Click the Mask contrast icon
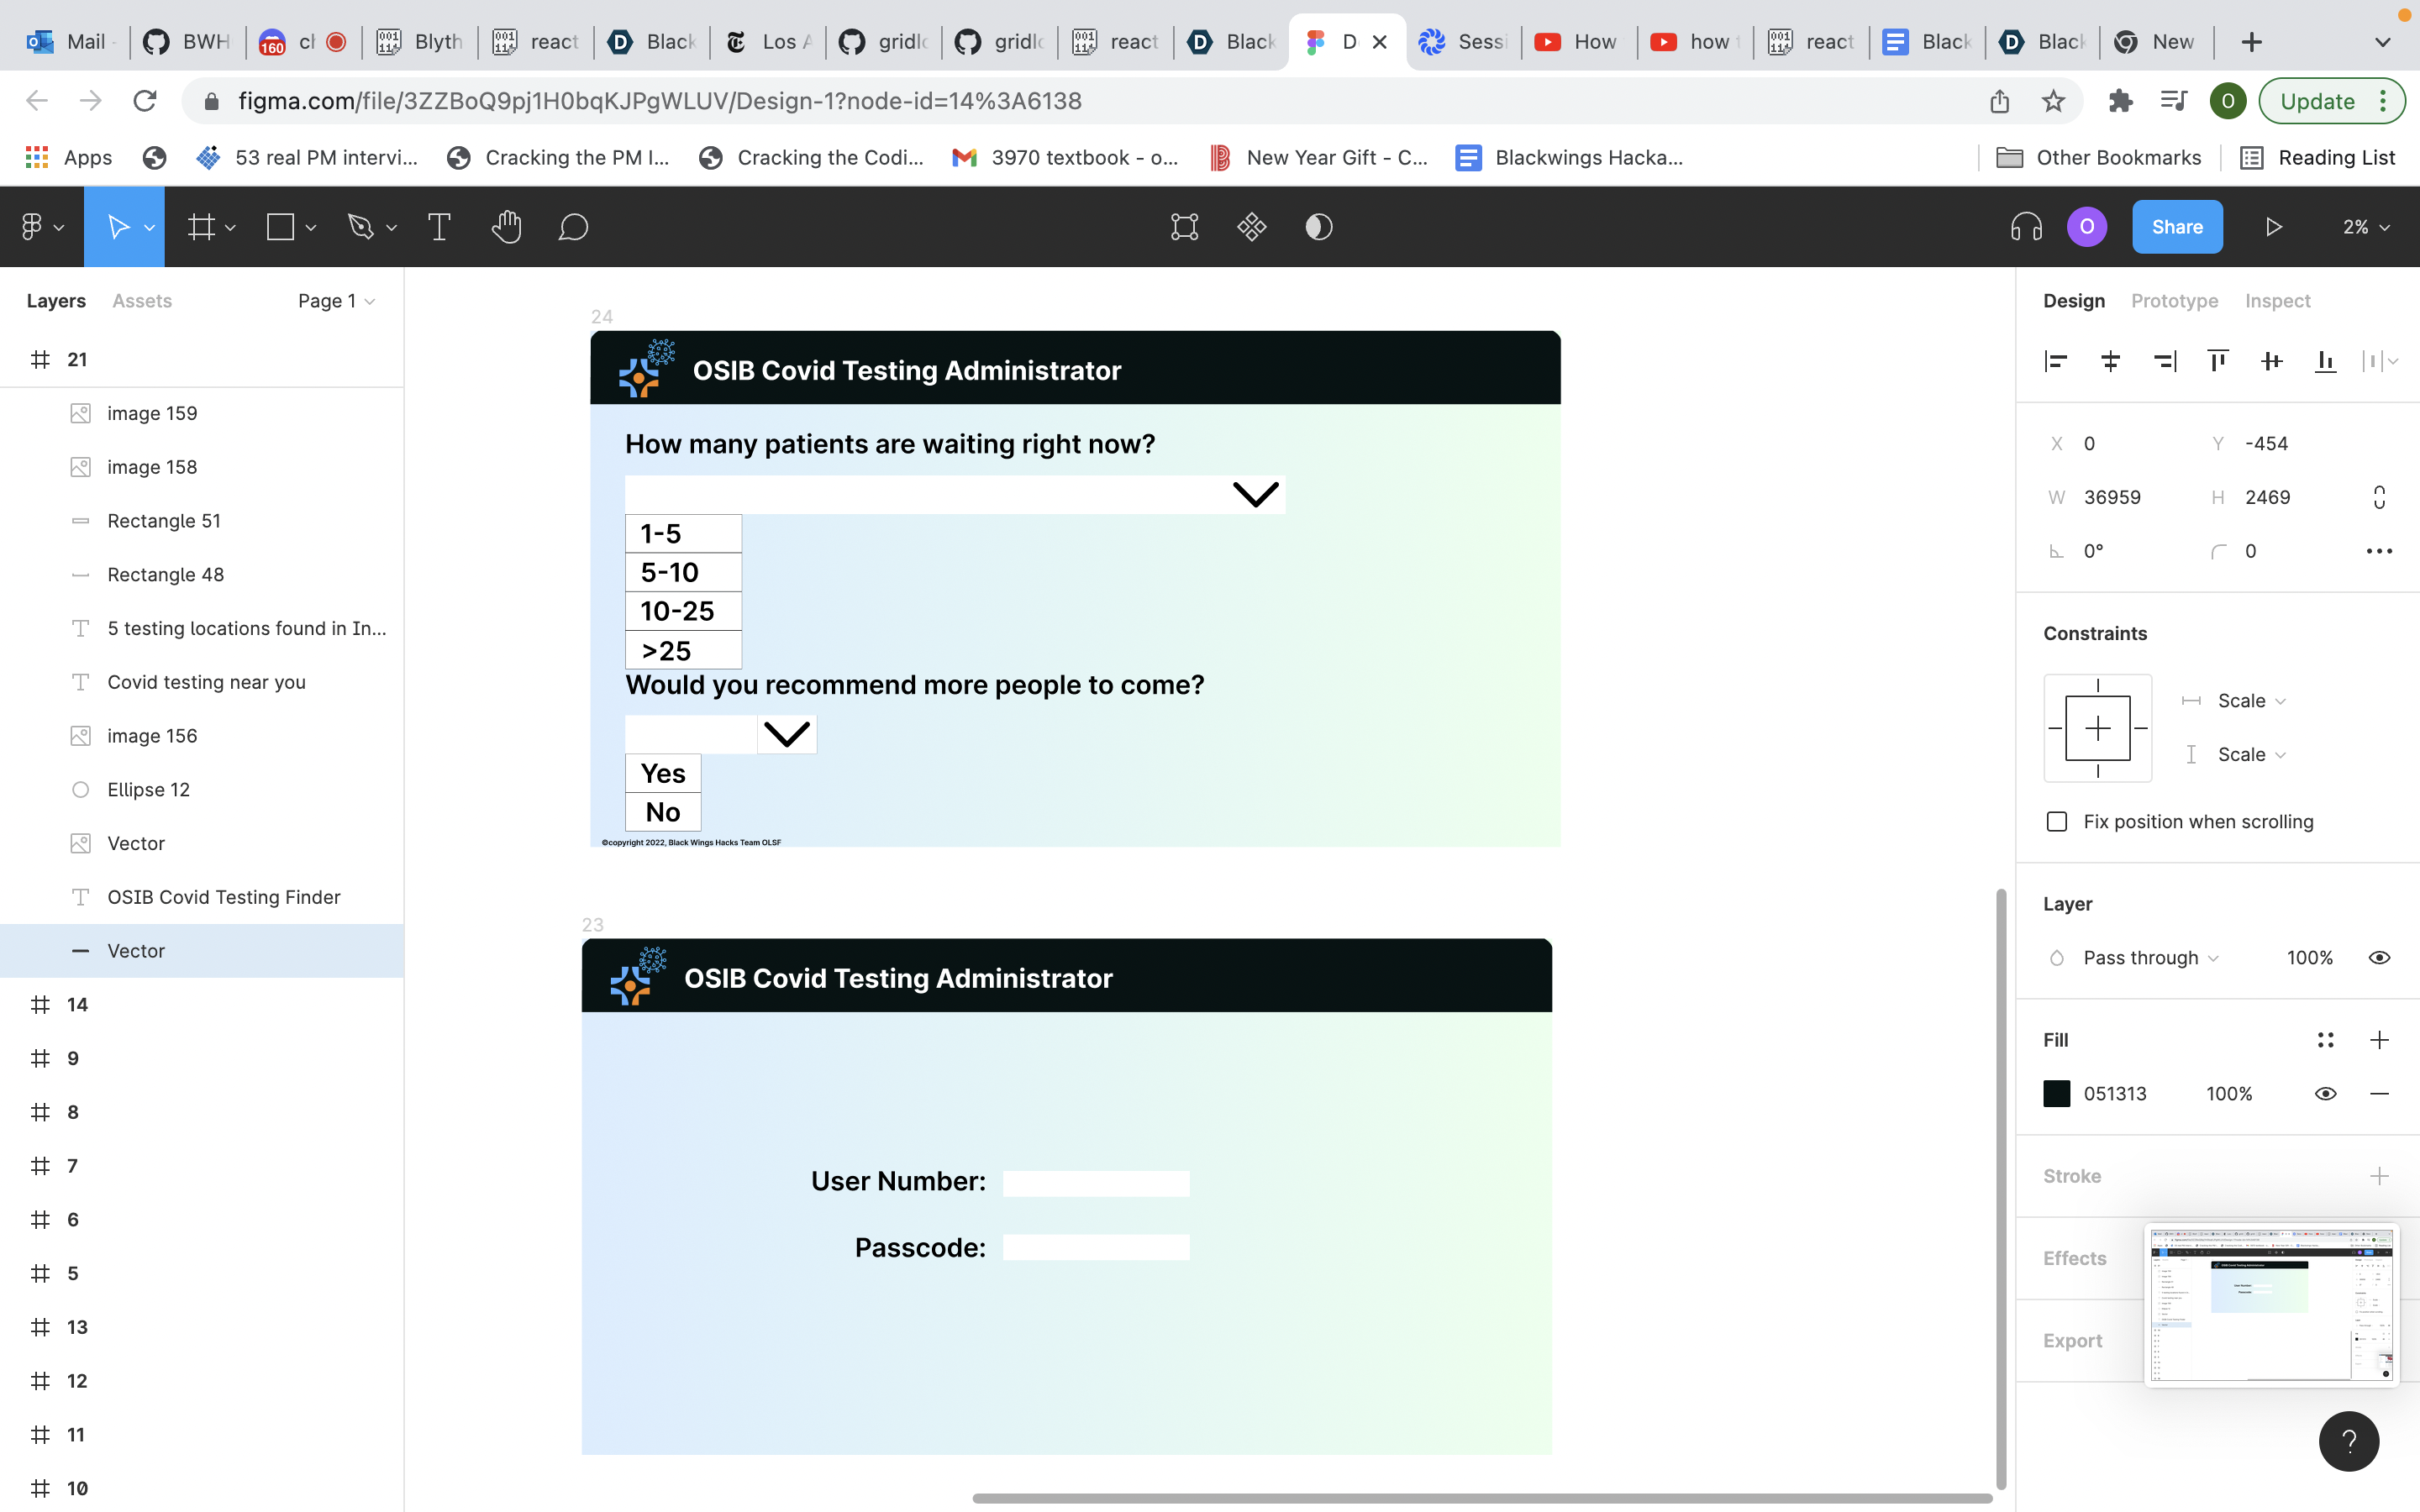Viewport: 2420px width, 1512px height. click(1318, 227)
